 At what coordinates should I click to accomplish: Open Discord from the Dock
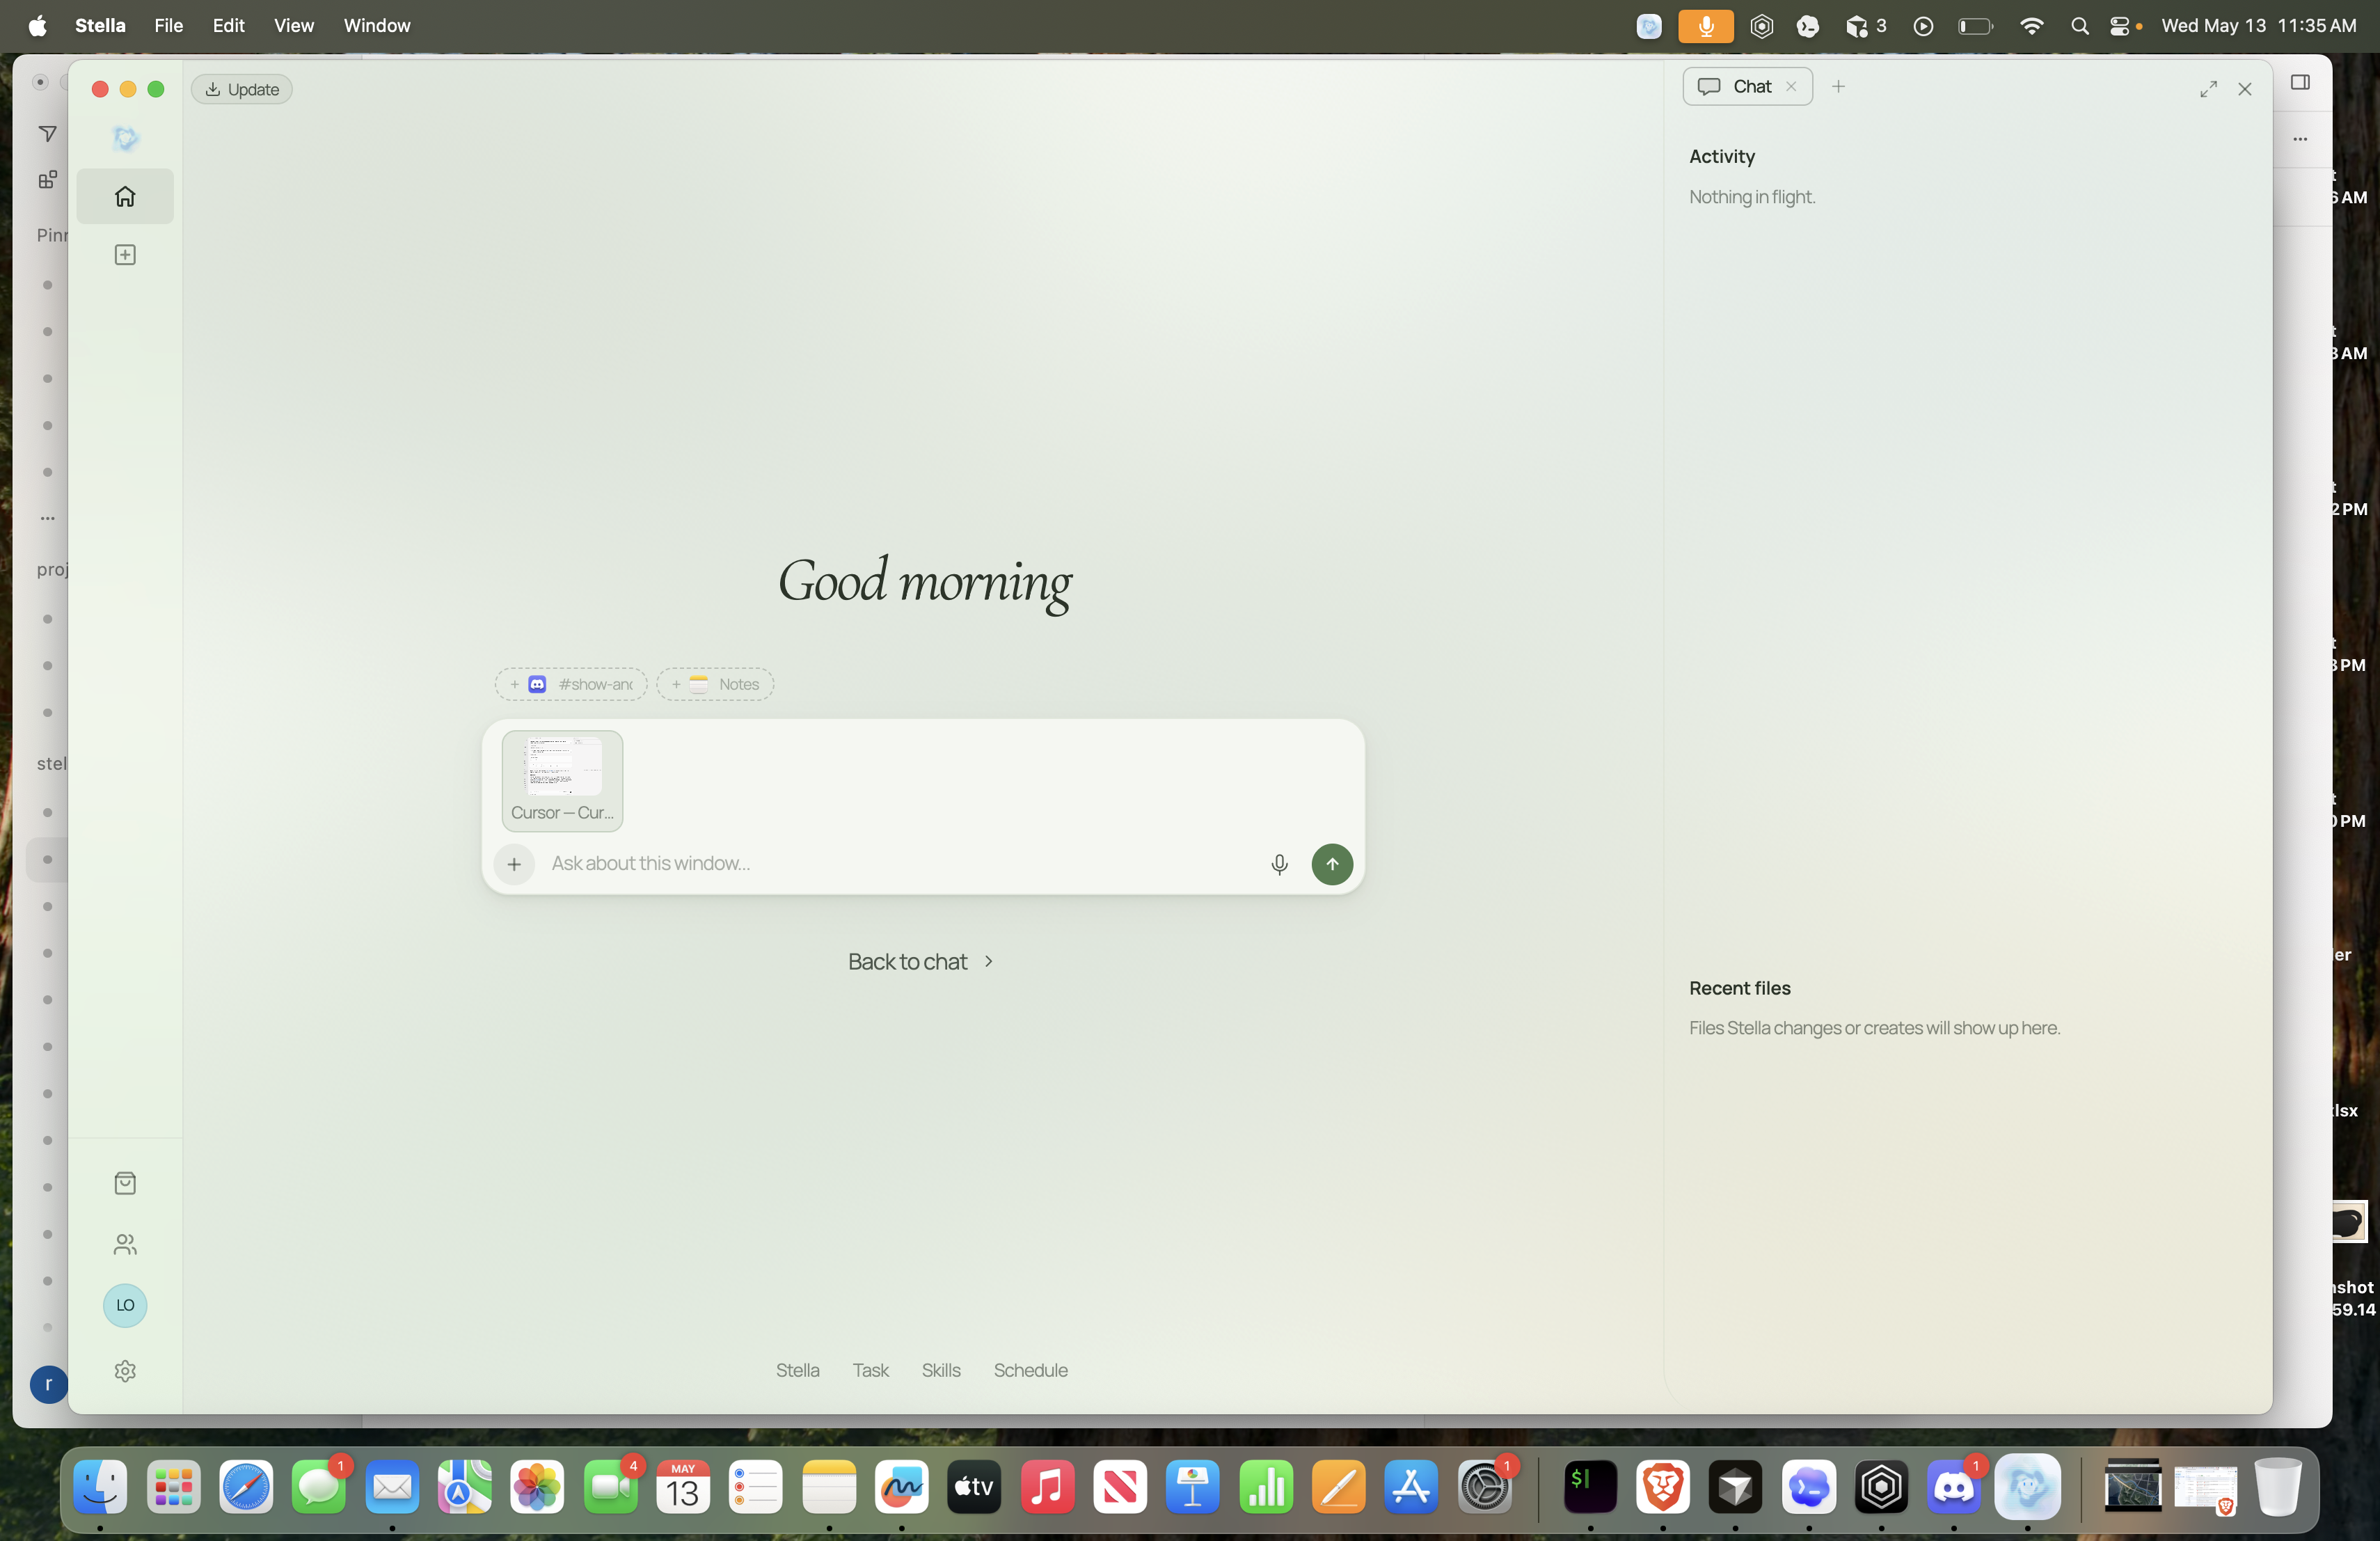coord(1954,1487)
